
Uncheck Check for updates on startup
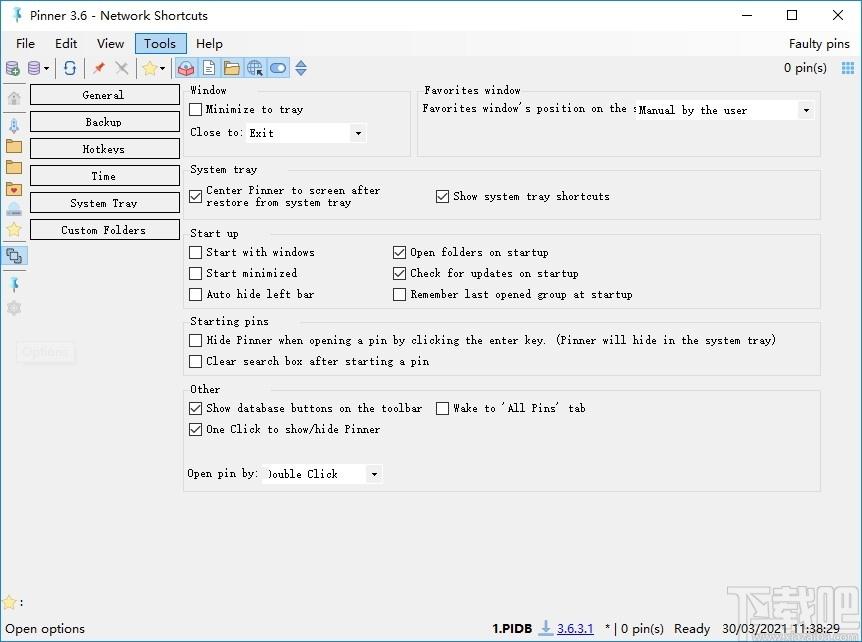click(400, 274)
